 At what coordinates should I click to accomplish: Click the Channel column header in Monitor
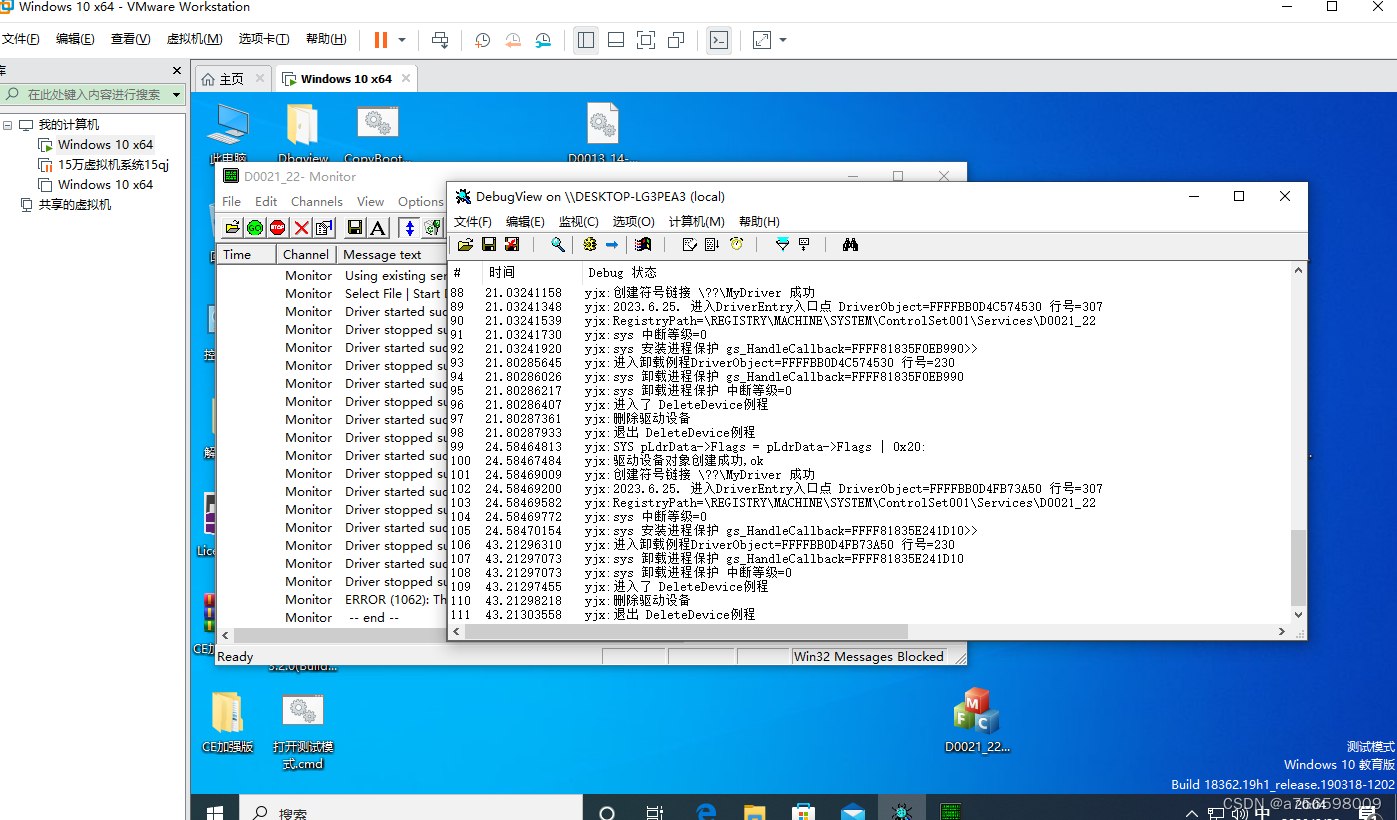click(x=305, y=254)
